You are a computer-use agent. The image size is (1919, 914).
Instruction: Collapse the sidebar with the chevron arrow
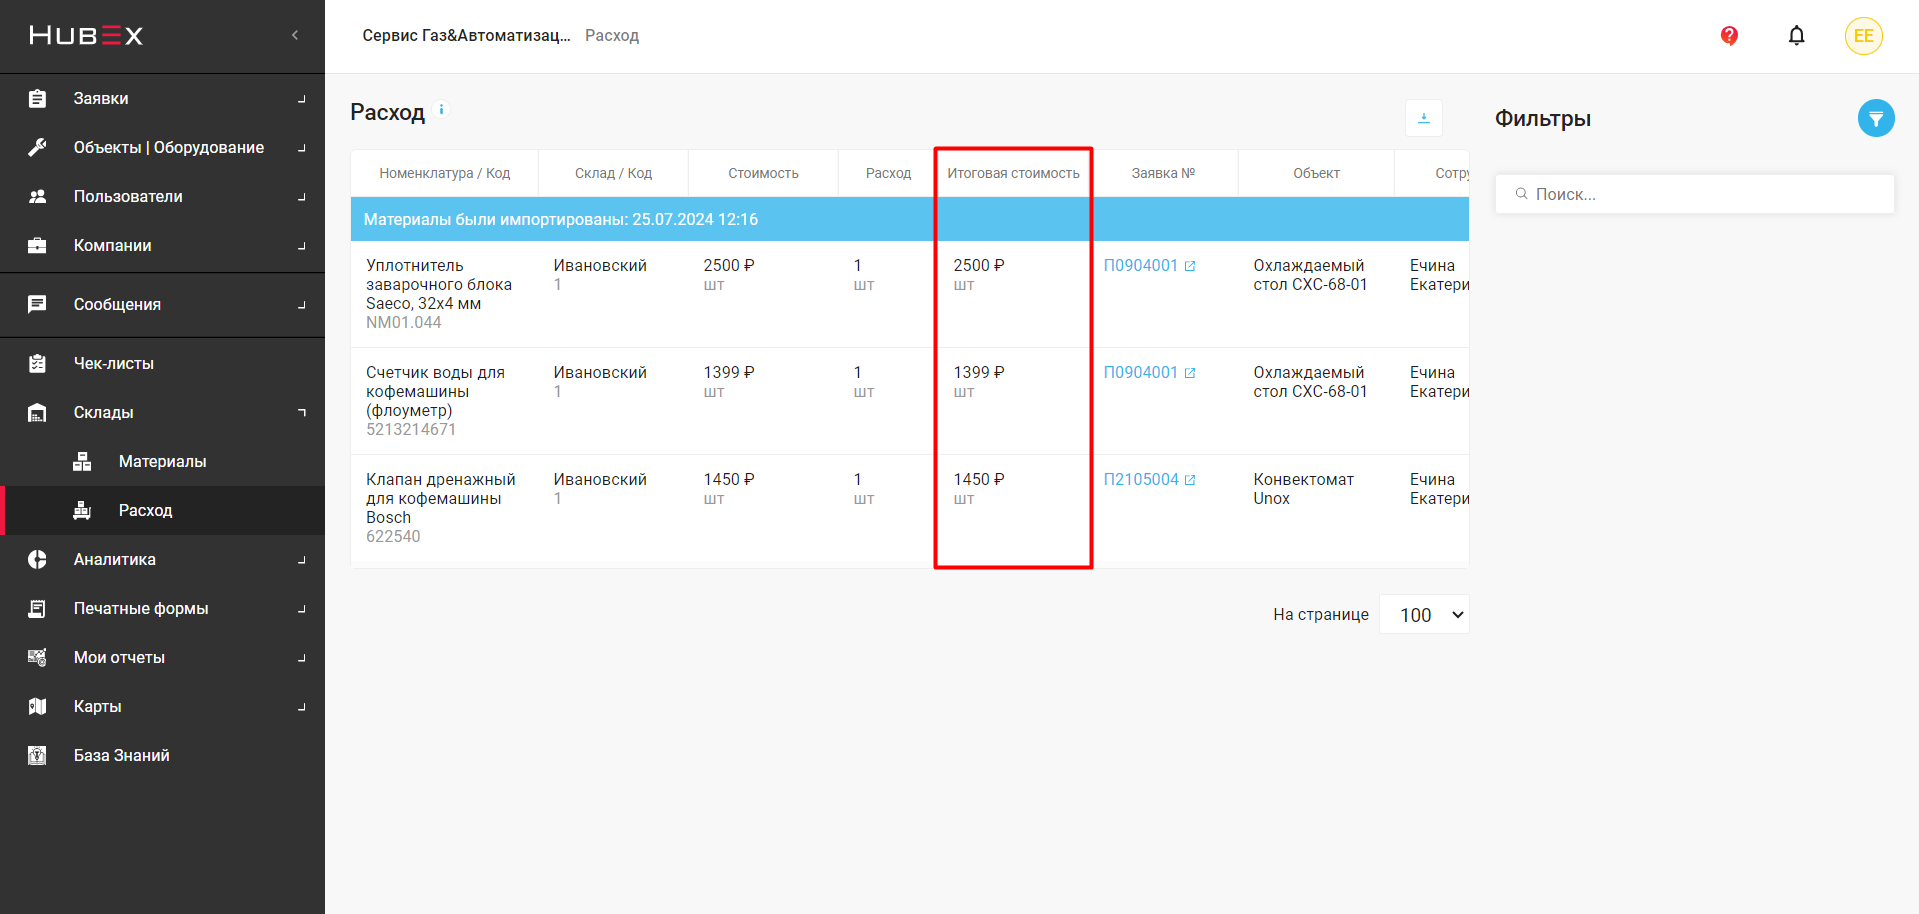point(295,36)
